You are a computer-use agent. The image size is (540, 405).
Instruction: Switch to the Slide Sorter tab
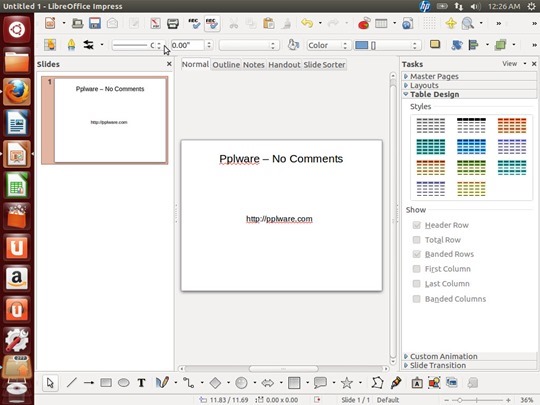click(x=324, y=64)
